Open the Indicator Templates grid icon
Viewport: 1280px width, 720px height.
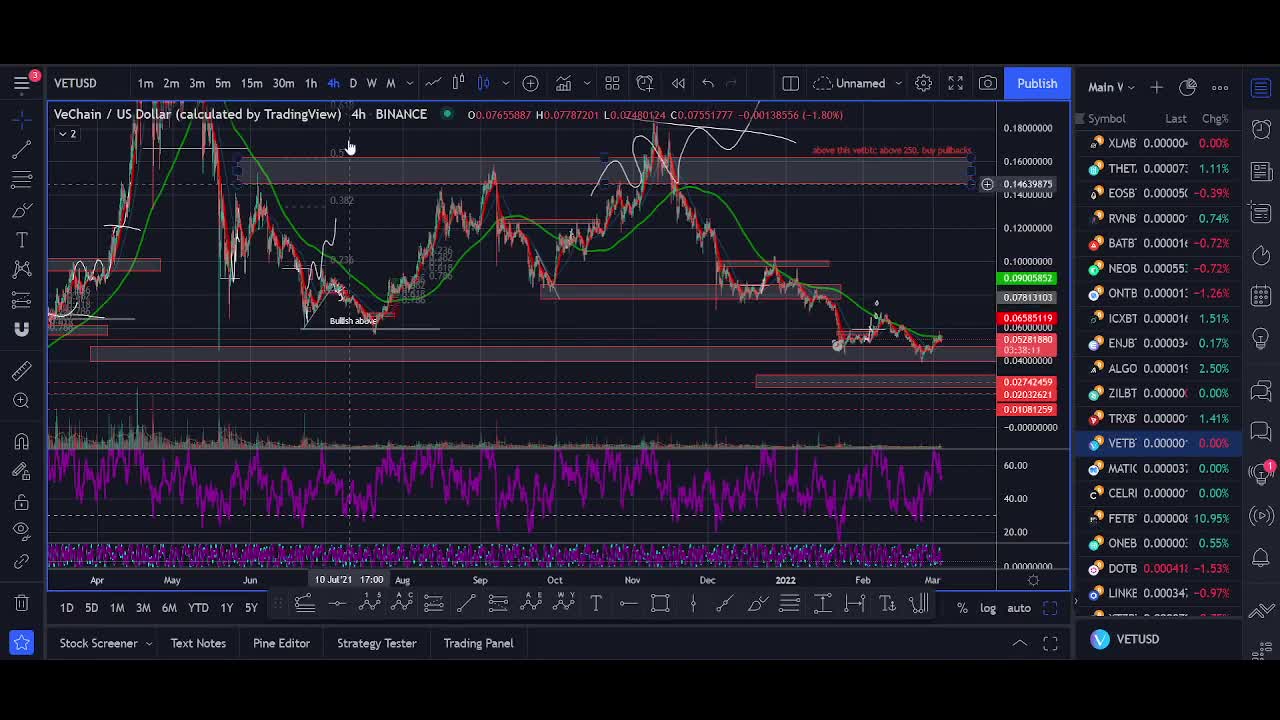pyautogui.click(x=612, y=83)
